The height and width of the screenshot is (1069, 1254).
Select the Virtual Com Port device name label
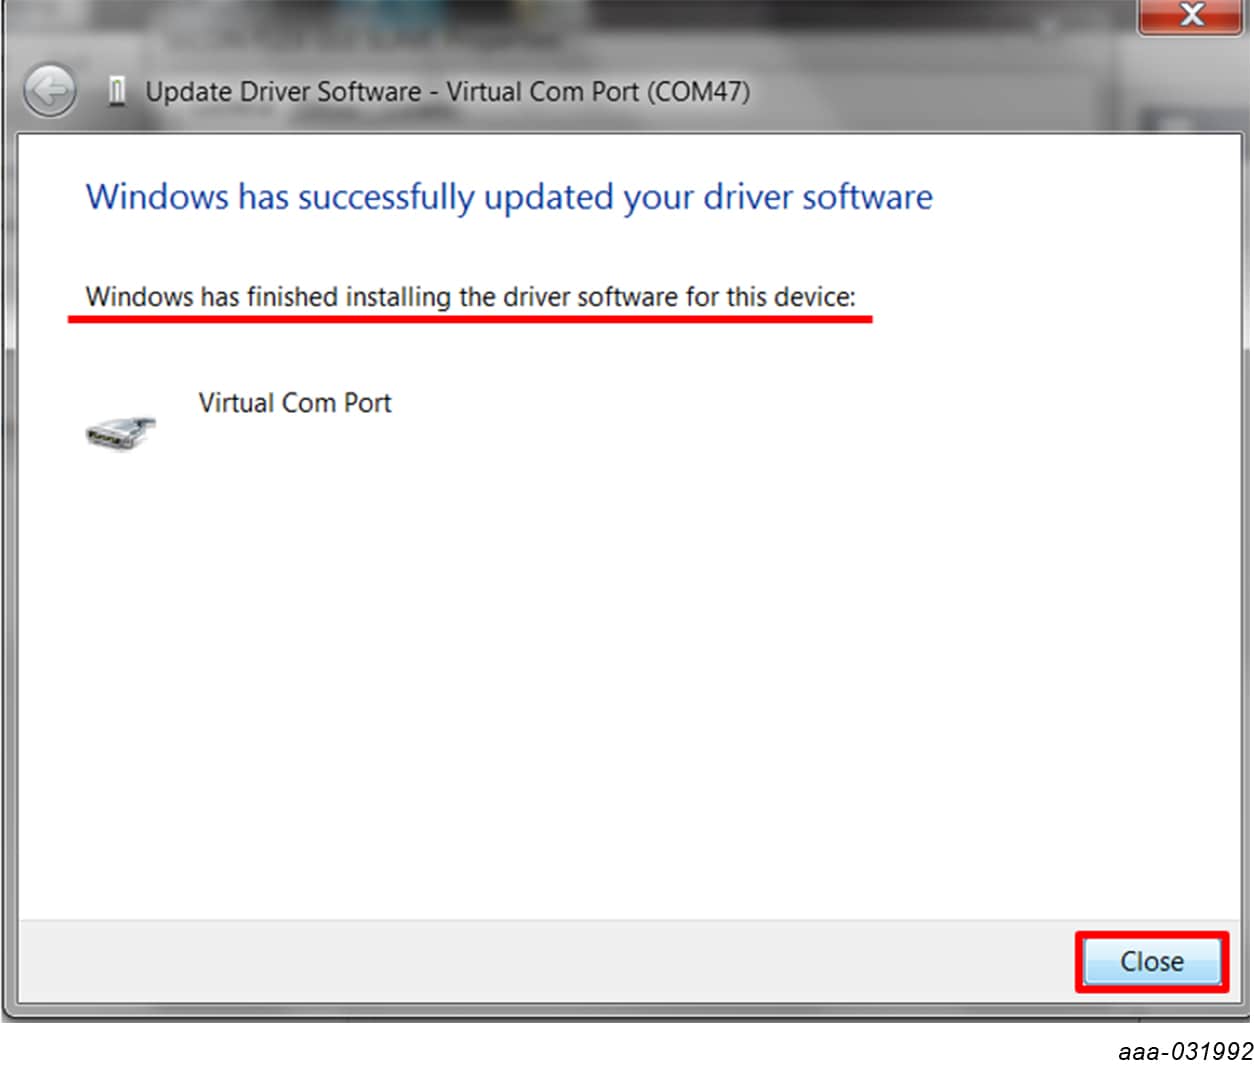click(295, 403)
